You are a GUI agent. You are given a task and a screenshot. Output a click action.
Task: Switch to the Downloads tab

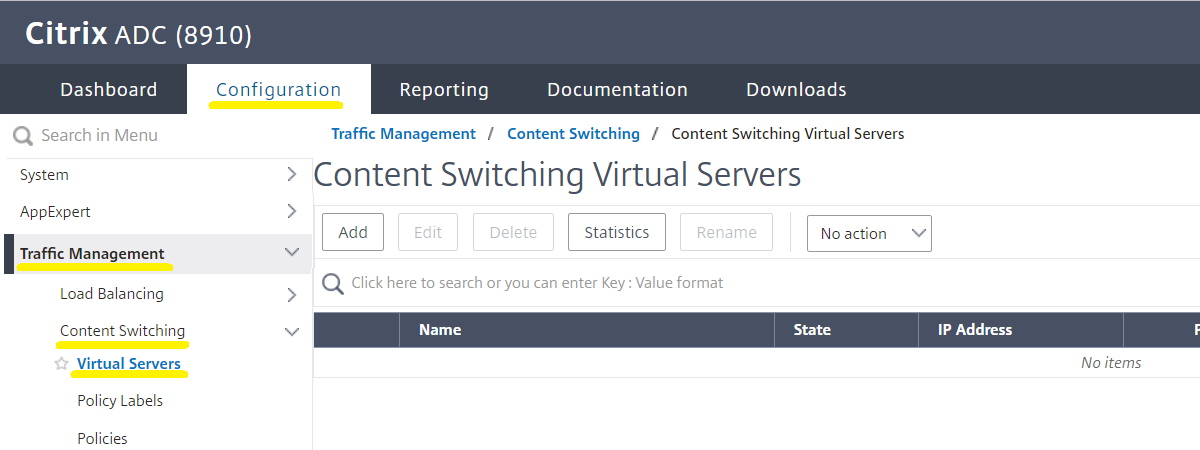click(x=796, y=89)
